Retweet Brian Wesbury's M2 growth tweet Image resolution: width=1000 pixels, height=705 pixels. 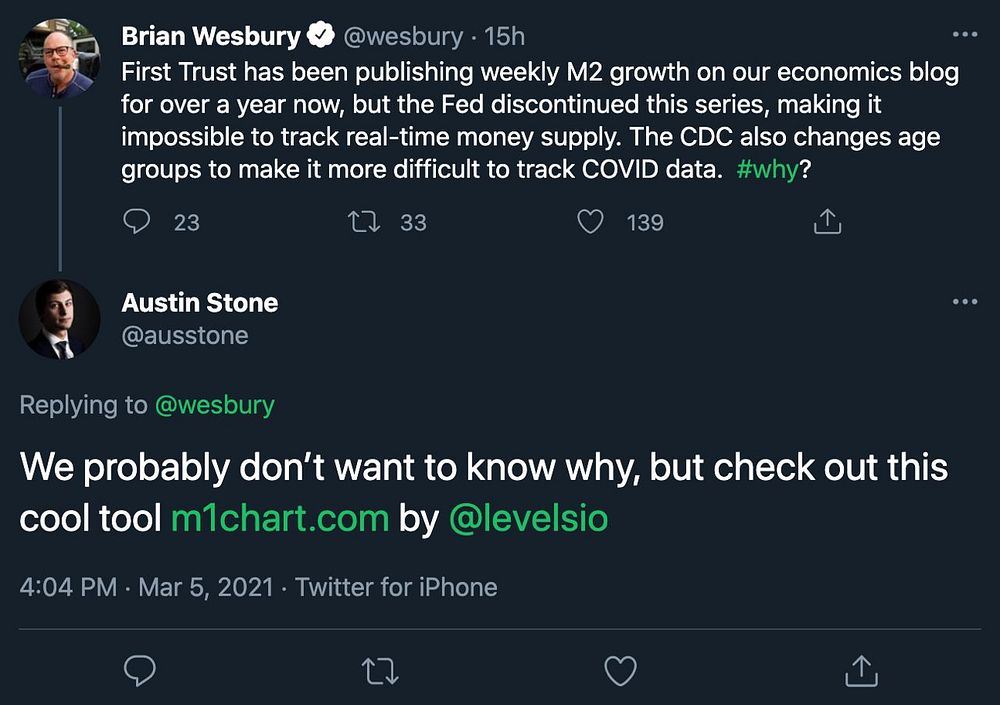[x=364, y=221]
